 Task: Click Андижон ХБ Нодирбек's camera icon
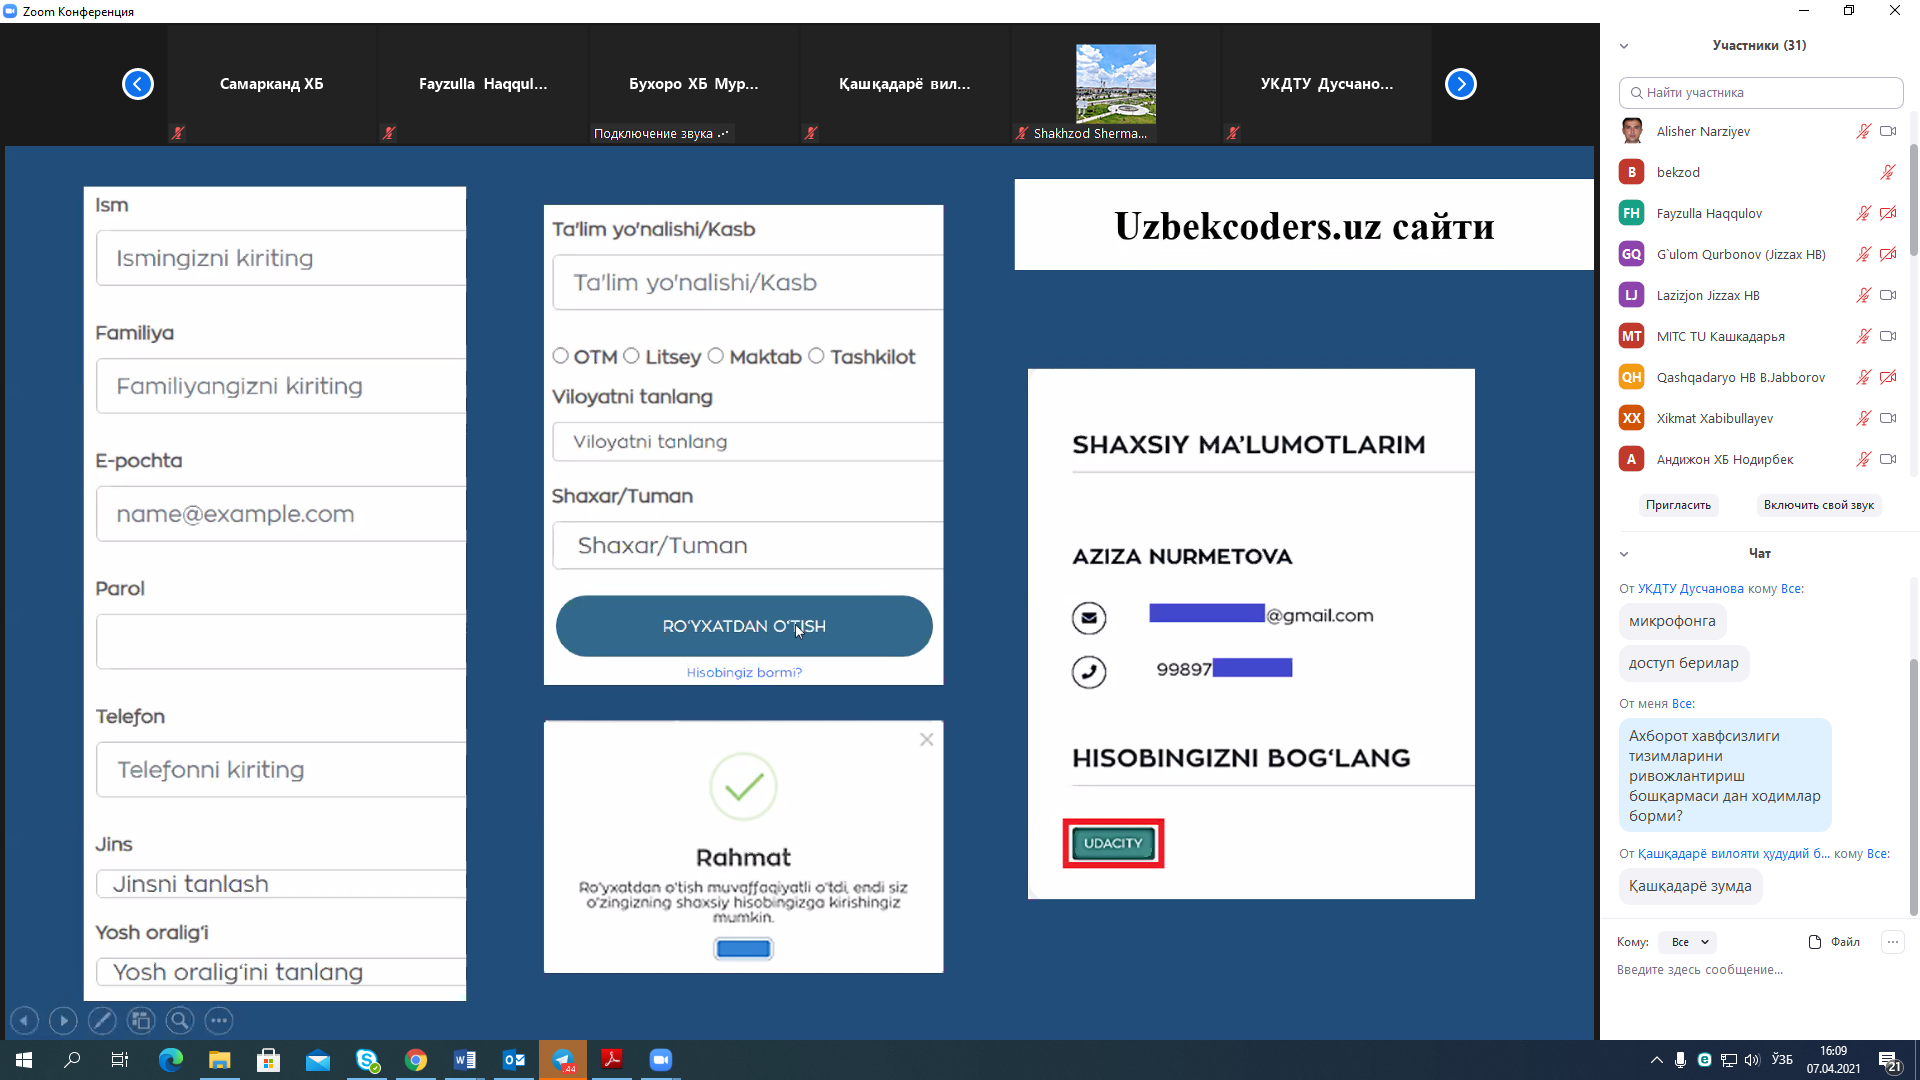(1888, 459)
